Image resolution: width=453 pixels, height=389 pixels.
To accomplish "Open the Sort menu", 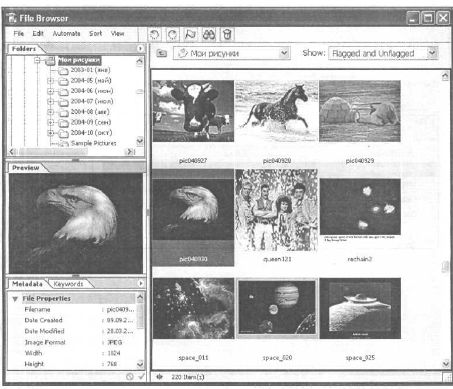I will tap(96, 33).
